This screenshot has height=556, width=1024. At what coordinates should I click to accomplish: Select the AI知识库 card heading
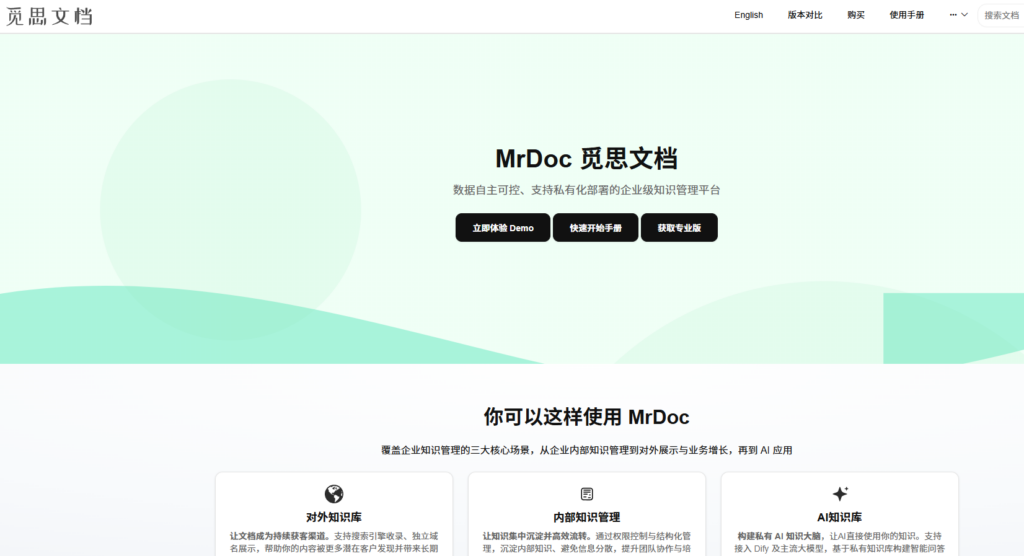(840, 517)
